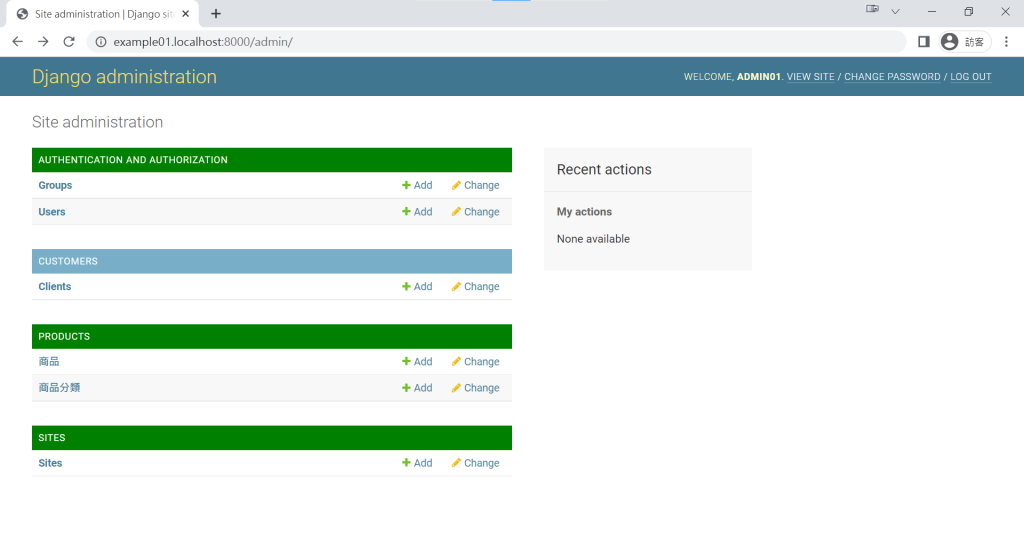Change Groups with pencil link
Viewport: 1024px width, 544px height.
click(x=475, y=185)
